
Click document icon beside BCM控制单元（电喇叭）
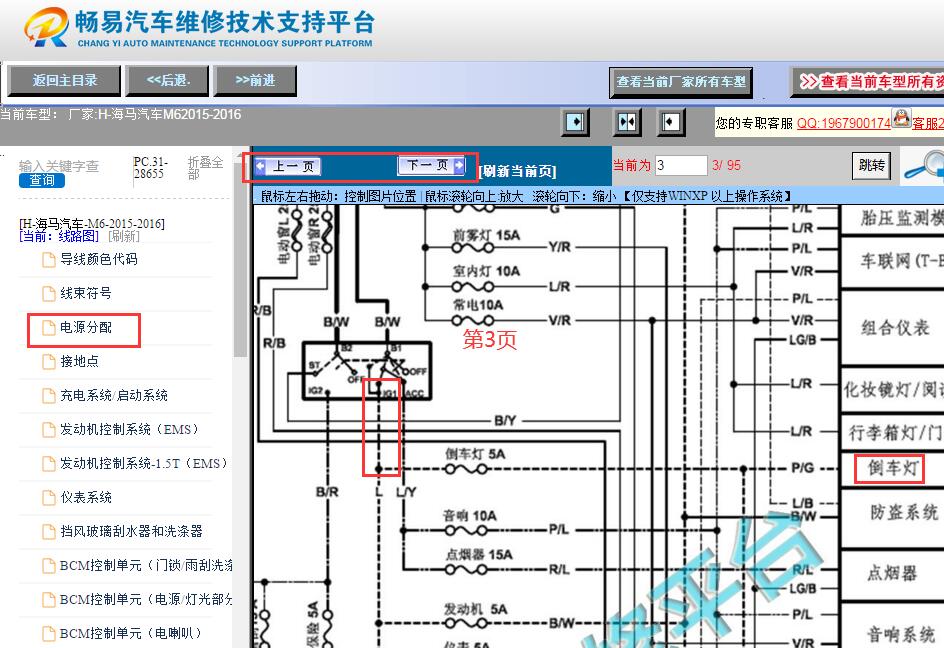49,634
